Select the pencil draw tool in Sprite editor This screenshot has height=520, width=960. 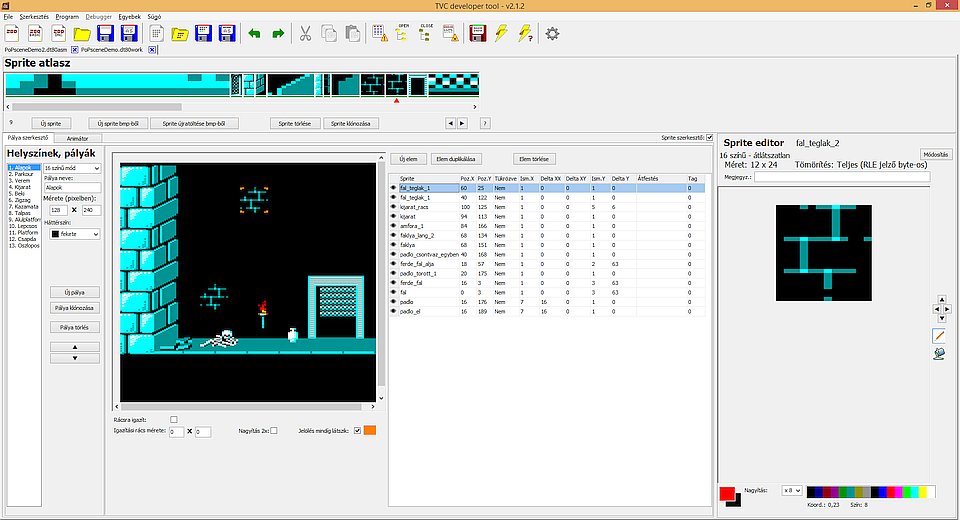click(939, 336)
